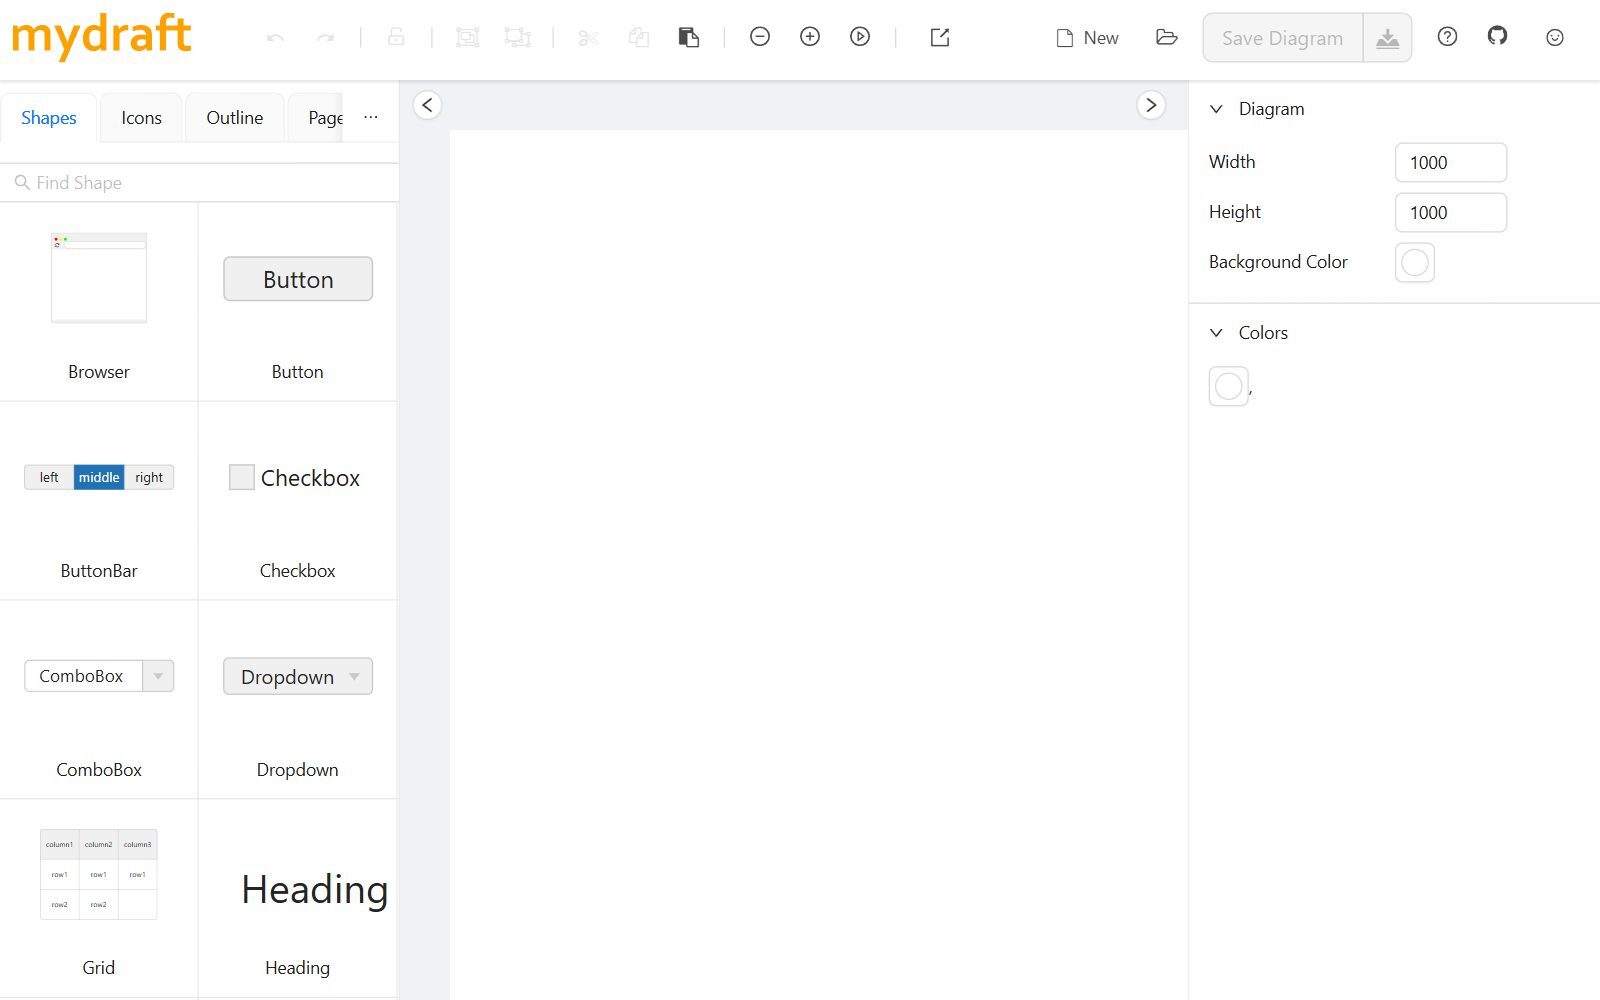Click the export share icon

tap(940, 37)
